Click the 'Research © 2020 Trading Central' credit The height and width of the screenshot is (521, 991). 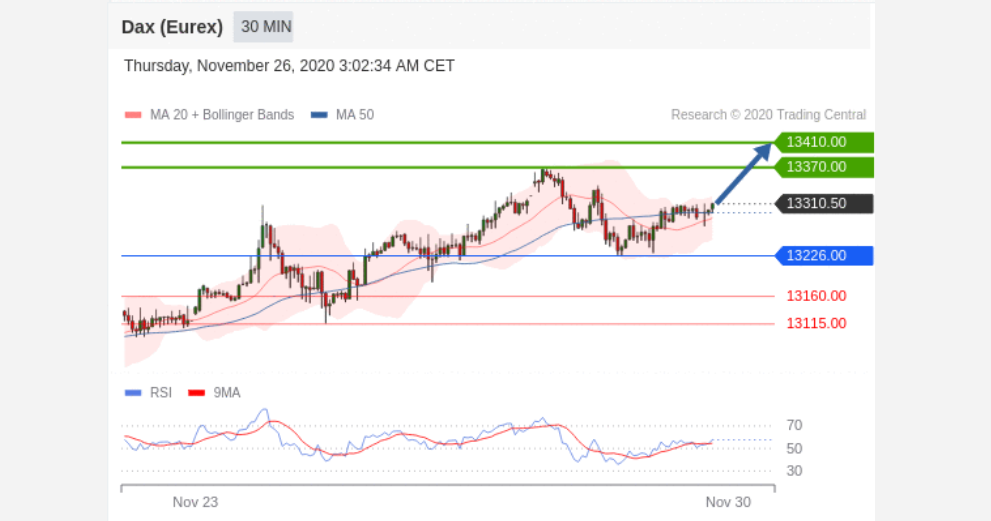point(768,115)
